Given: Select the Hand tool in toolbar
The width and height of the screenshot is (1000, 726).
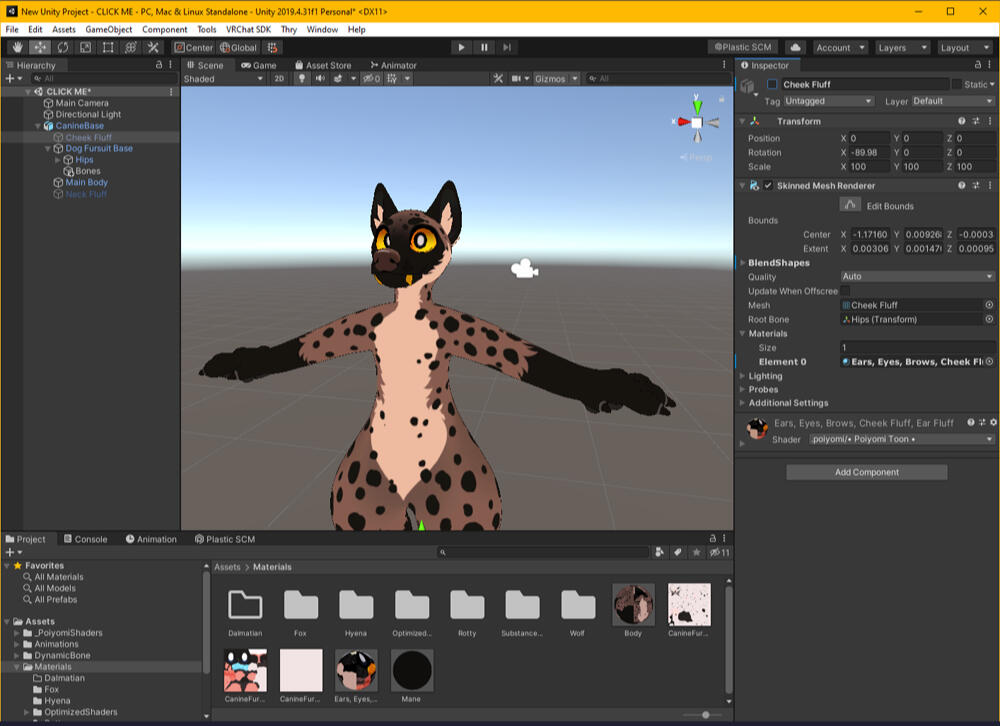Looking at the screenshot, I should coord(18,47).
